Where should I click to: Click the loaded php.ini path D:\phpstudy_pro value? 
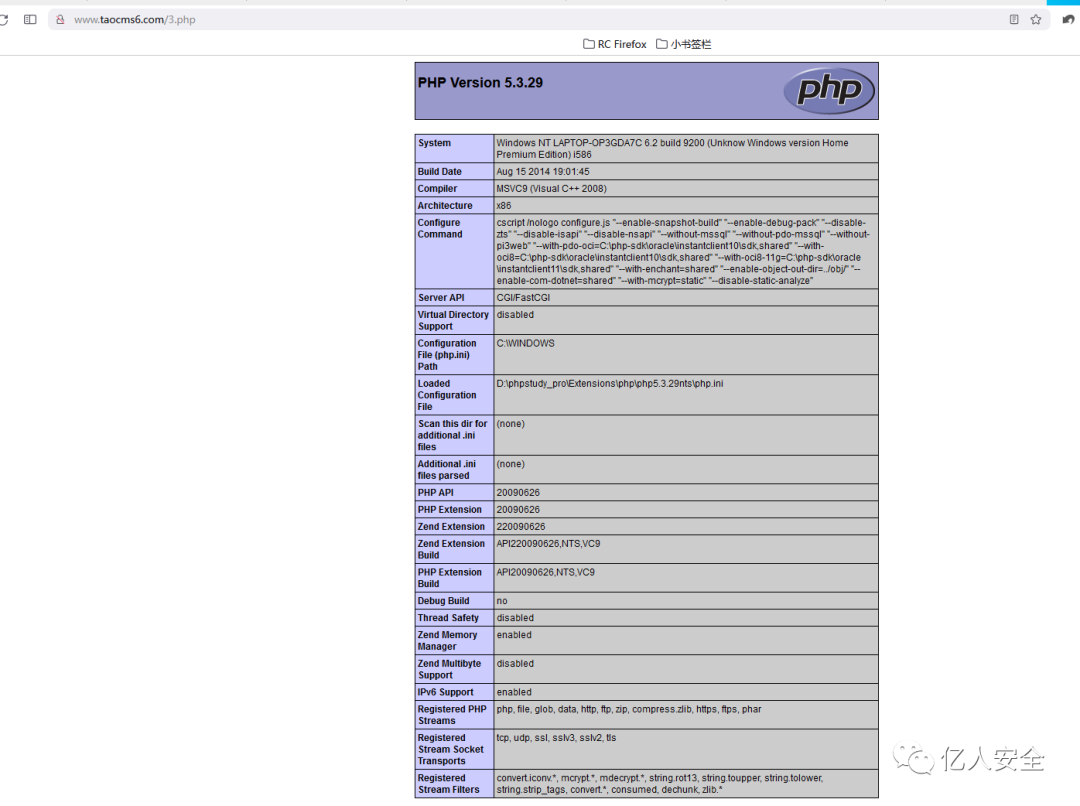(610, 383)
